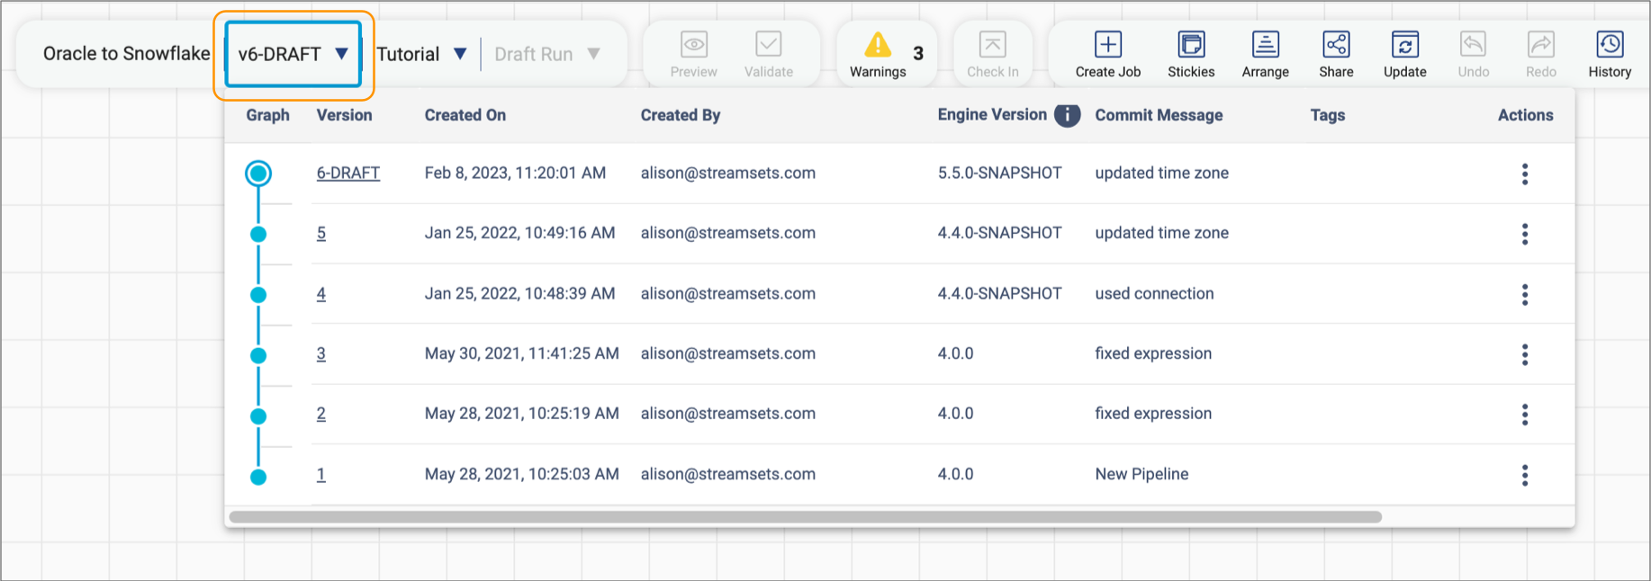This screenshot has width=1651, height=581.
Task: Click the Created On column header
Action: pyautogui.click(x=465, y=115)
